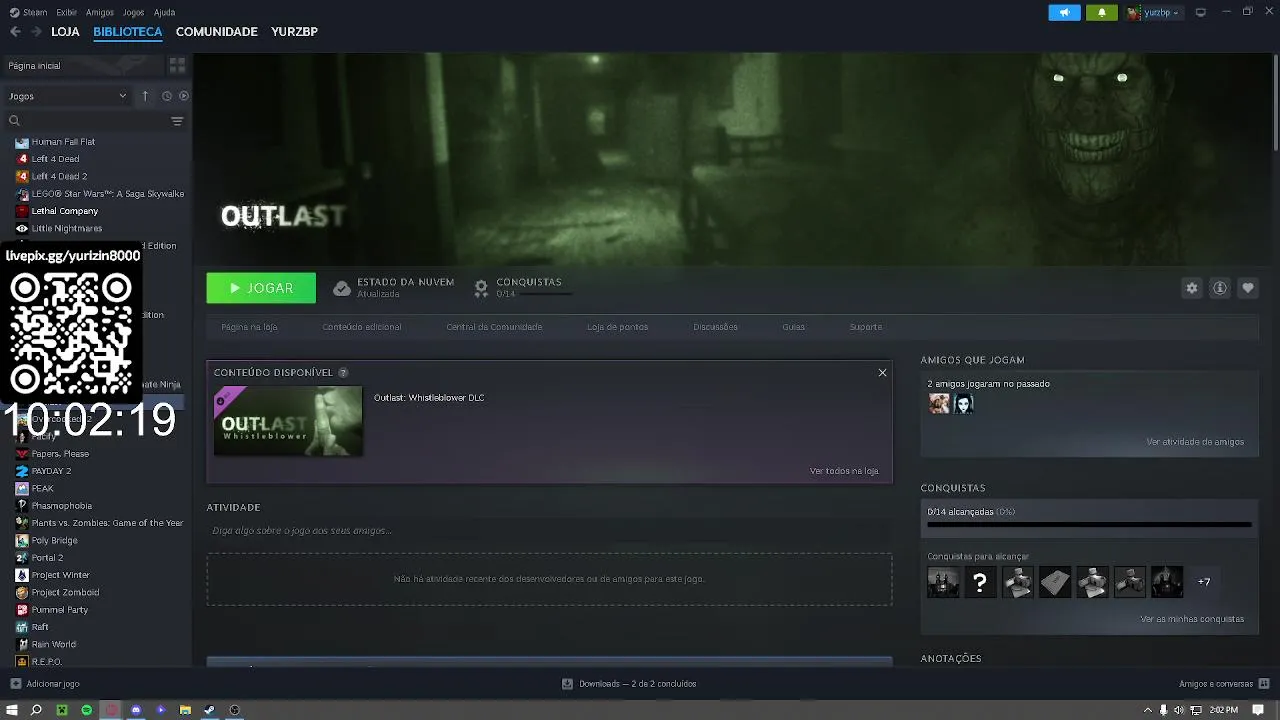Viewport: 1280px width, 720px height.
Task: Click the ready-to-play filter icon
Action: [184, 96]
